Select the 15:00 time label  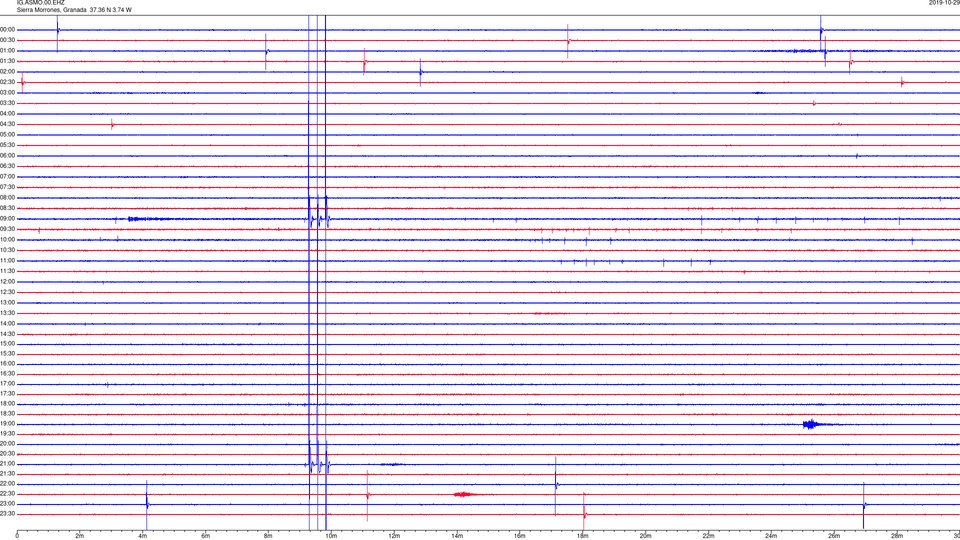8,344
